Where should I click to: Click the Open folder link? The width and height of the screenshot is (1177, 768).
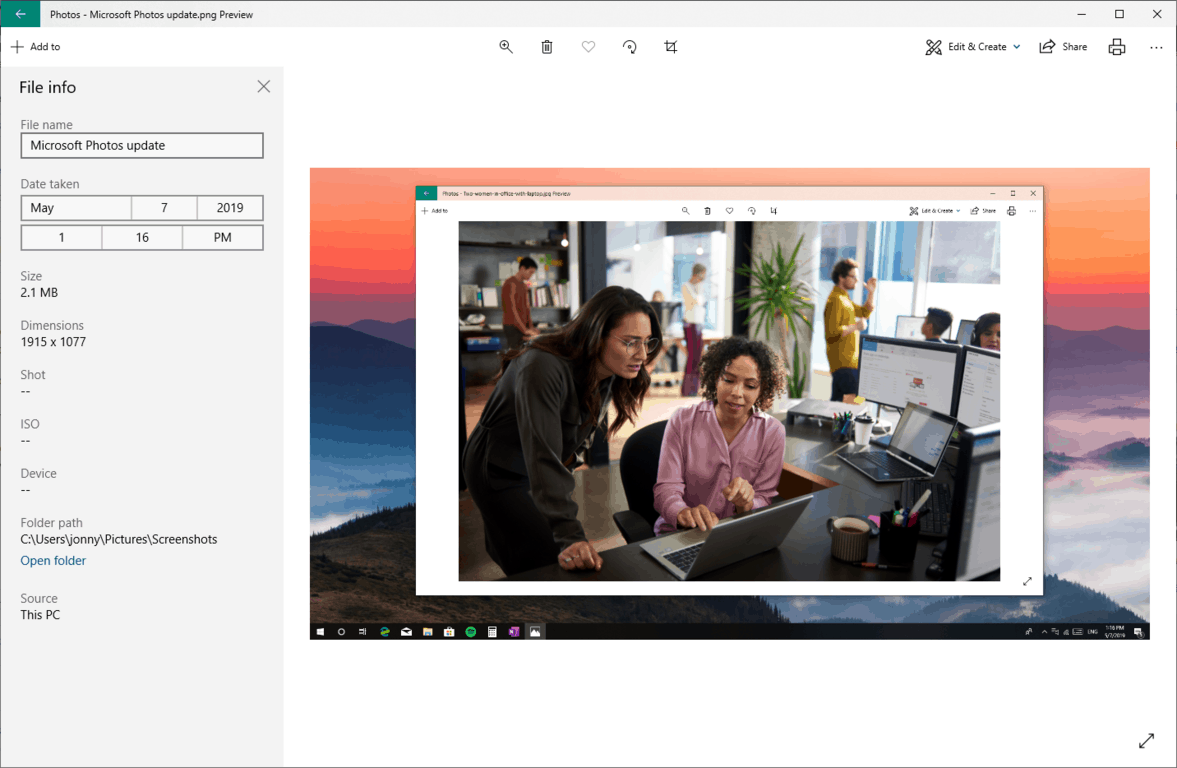[x=53, y=561]
